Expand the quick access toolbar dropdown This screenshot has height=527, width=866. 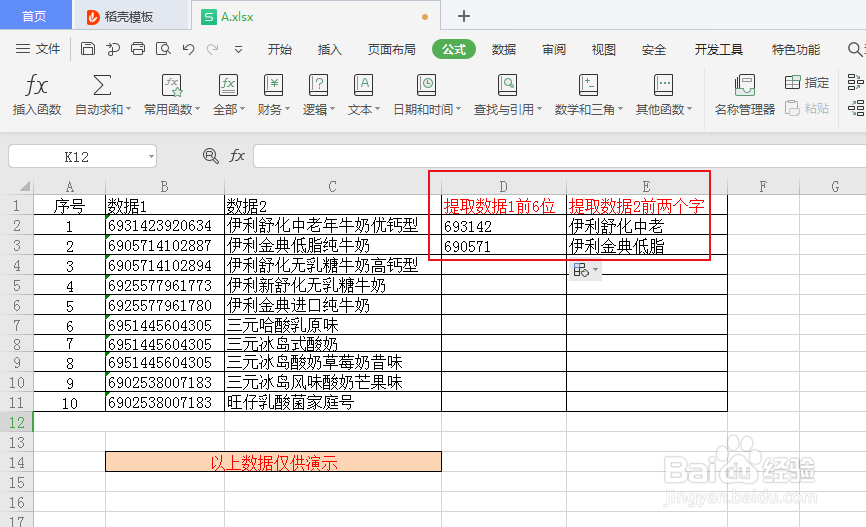239,50
